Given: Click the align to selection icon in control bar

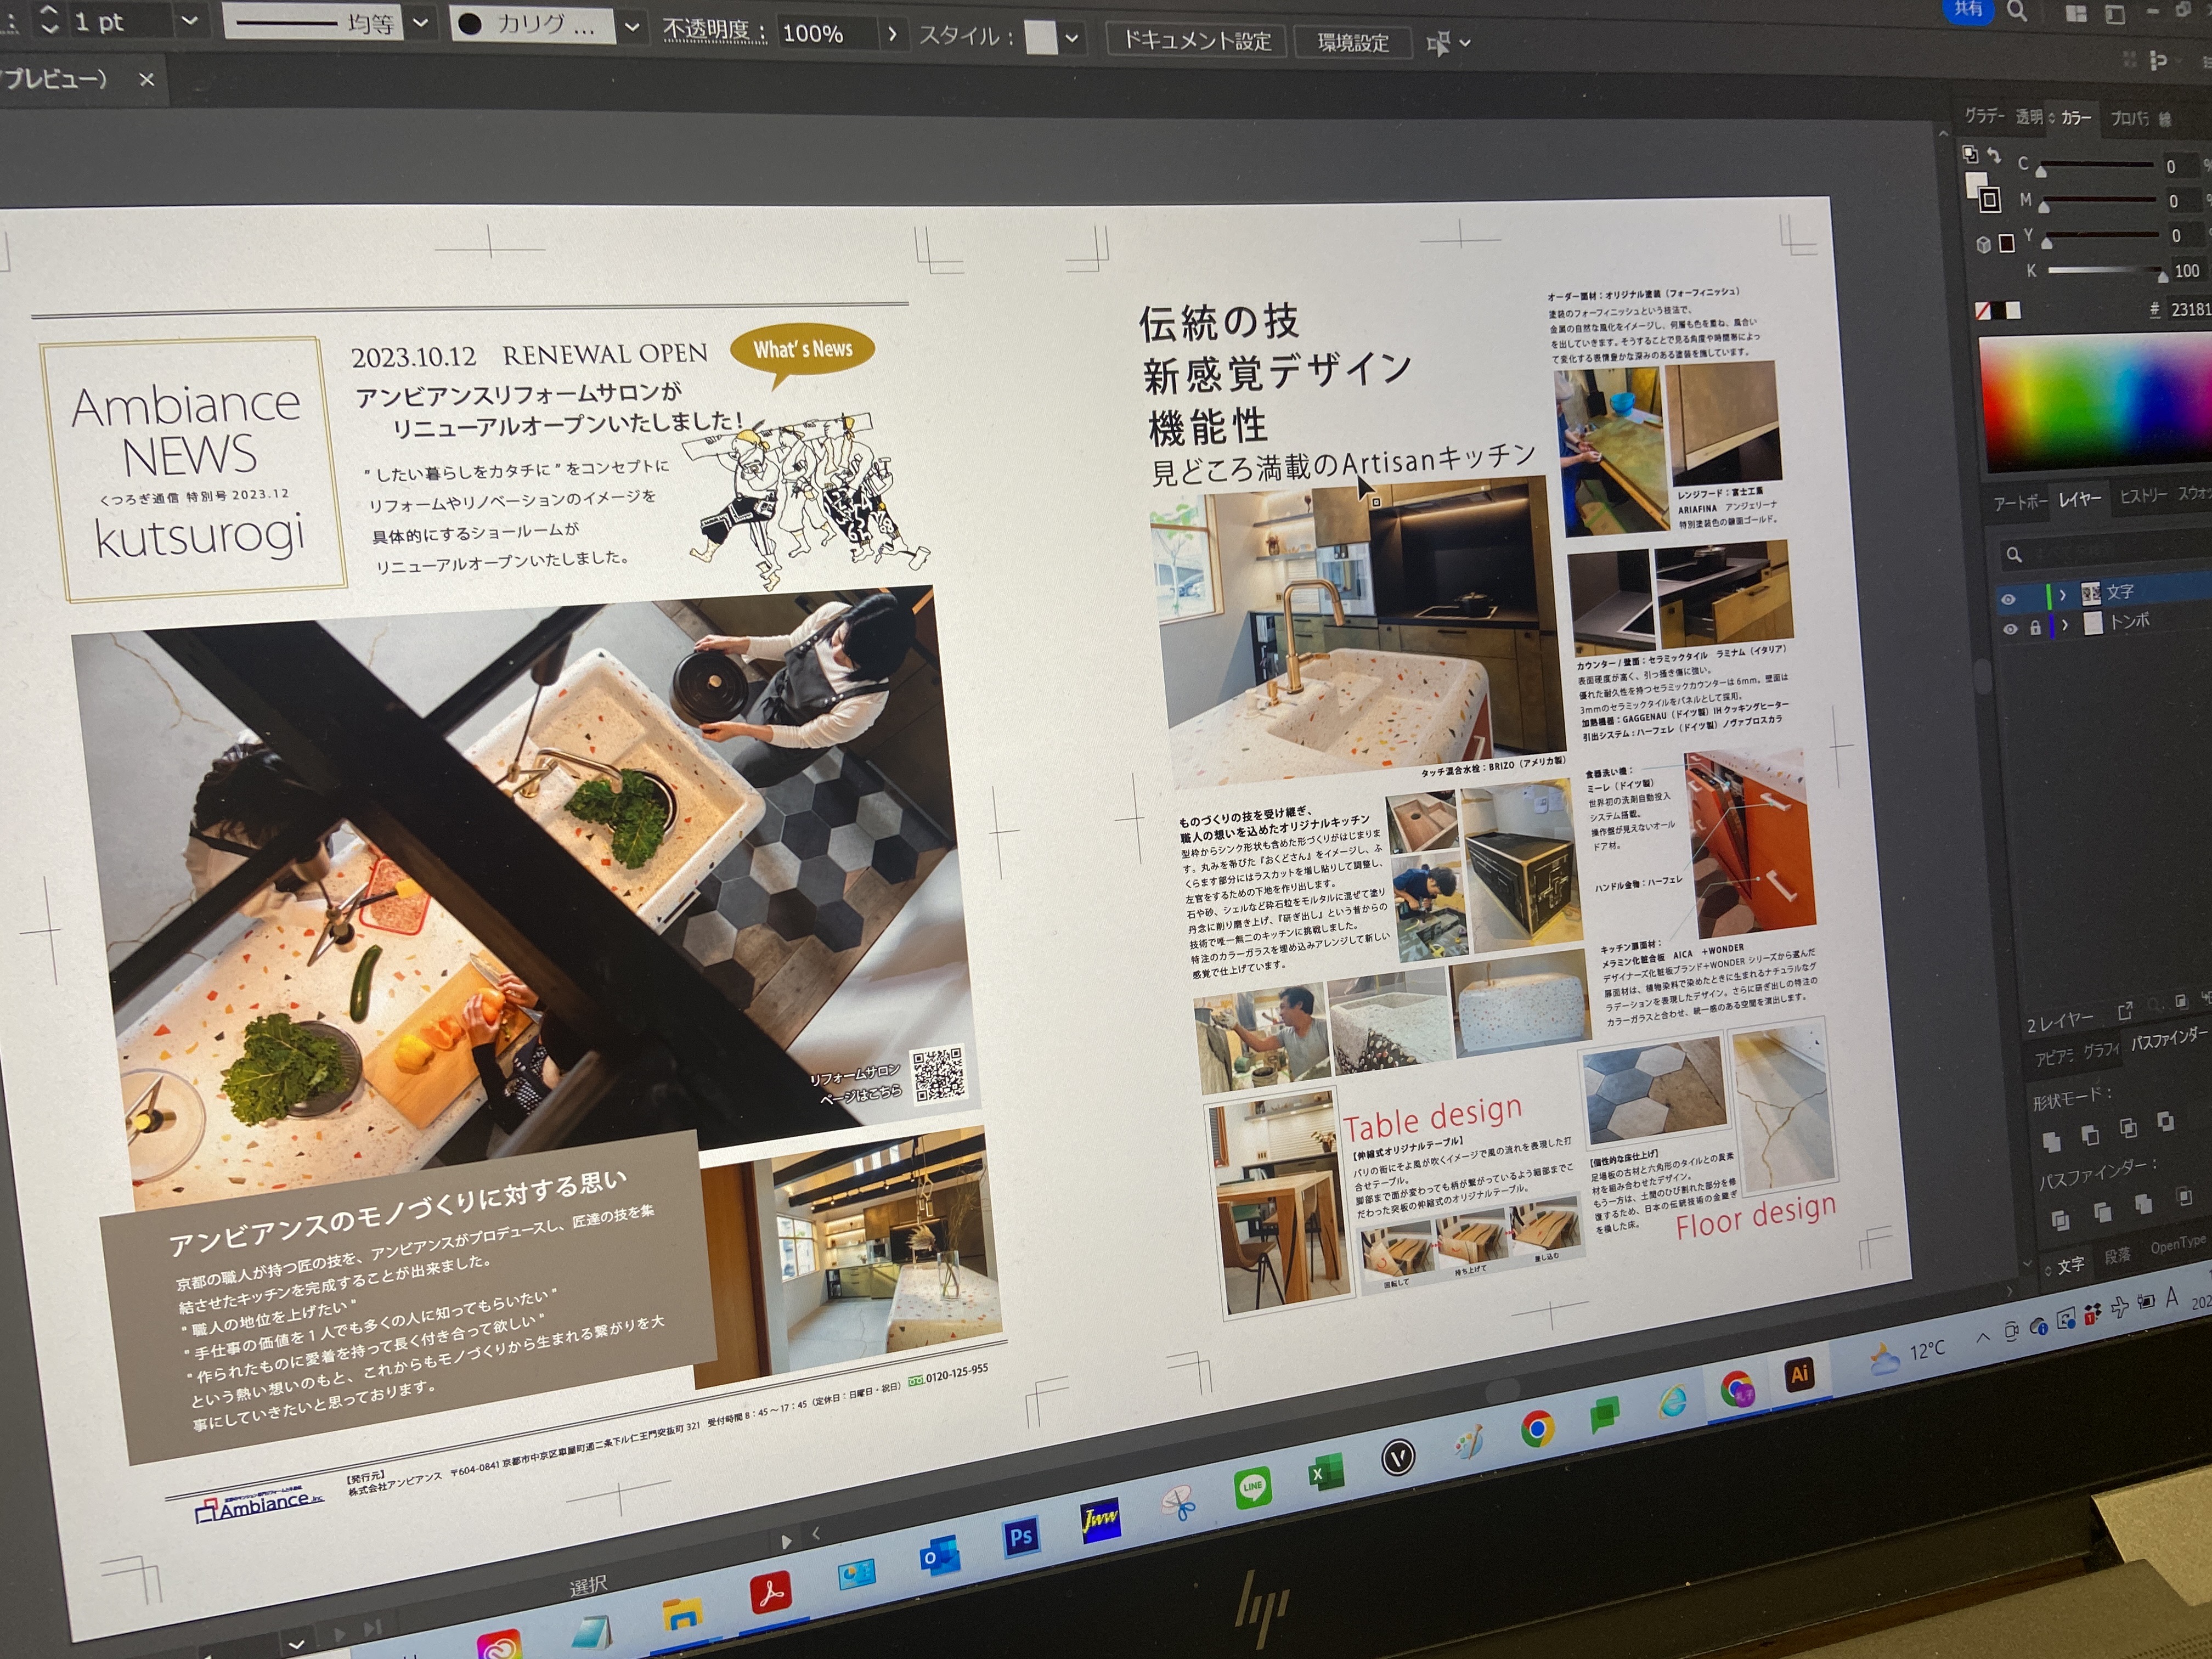Looking at the screenshot, I should pos(1437,43).
